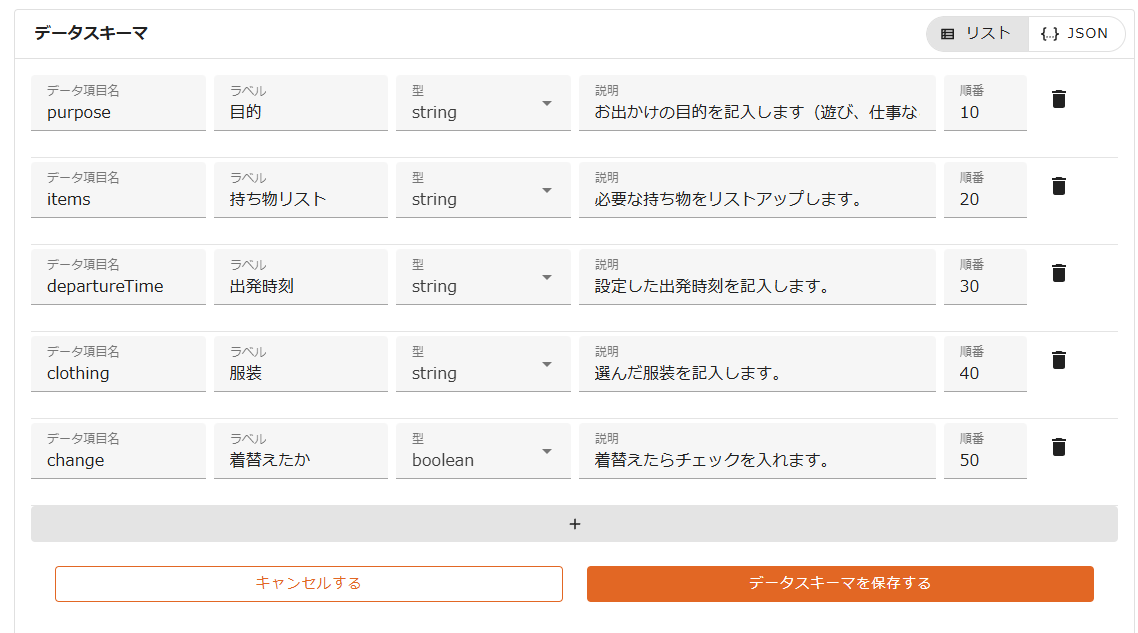Click the 持ち物リスト label field
This screenshot has width=1138, height=633.
(300, 199)
